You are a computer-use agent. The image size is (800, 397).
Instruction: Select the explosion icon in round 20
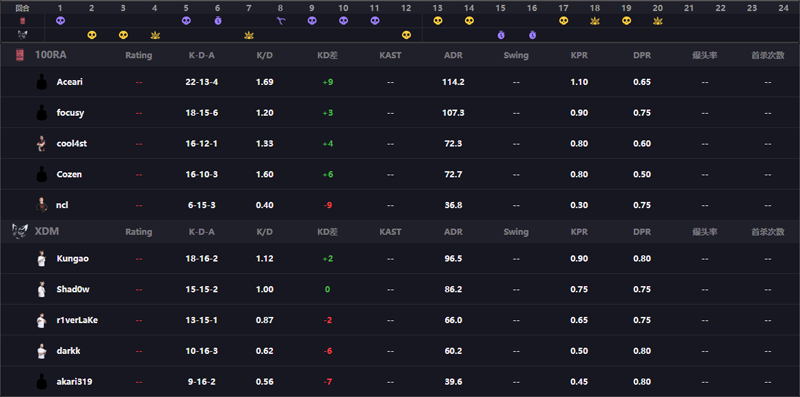pyautogui.click(x=658, y=20)
